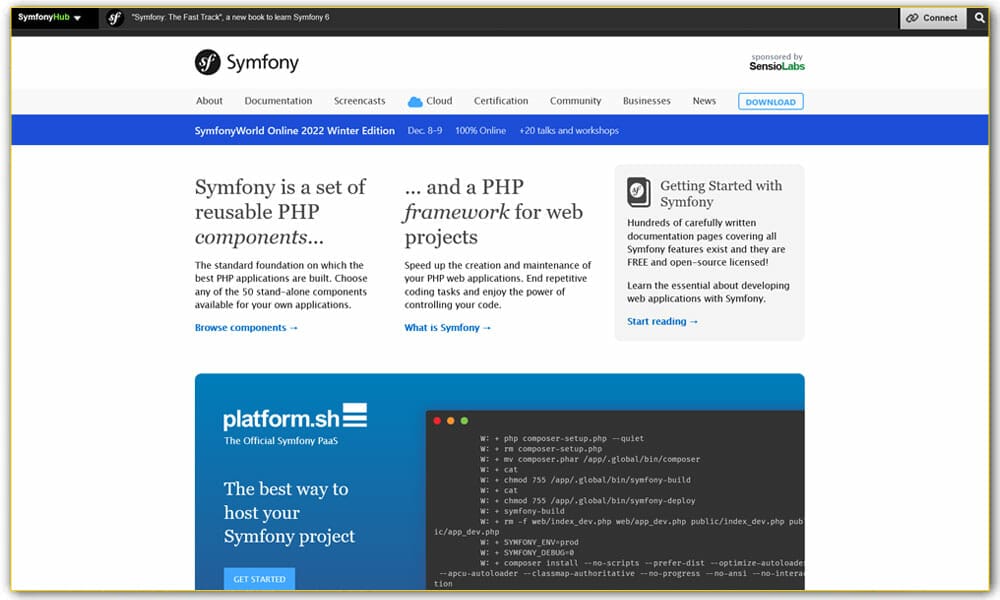Follow the Browse components link
The height and width of the screenshot is (600, 1000).
(246, 327)
